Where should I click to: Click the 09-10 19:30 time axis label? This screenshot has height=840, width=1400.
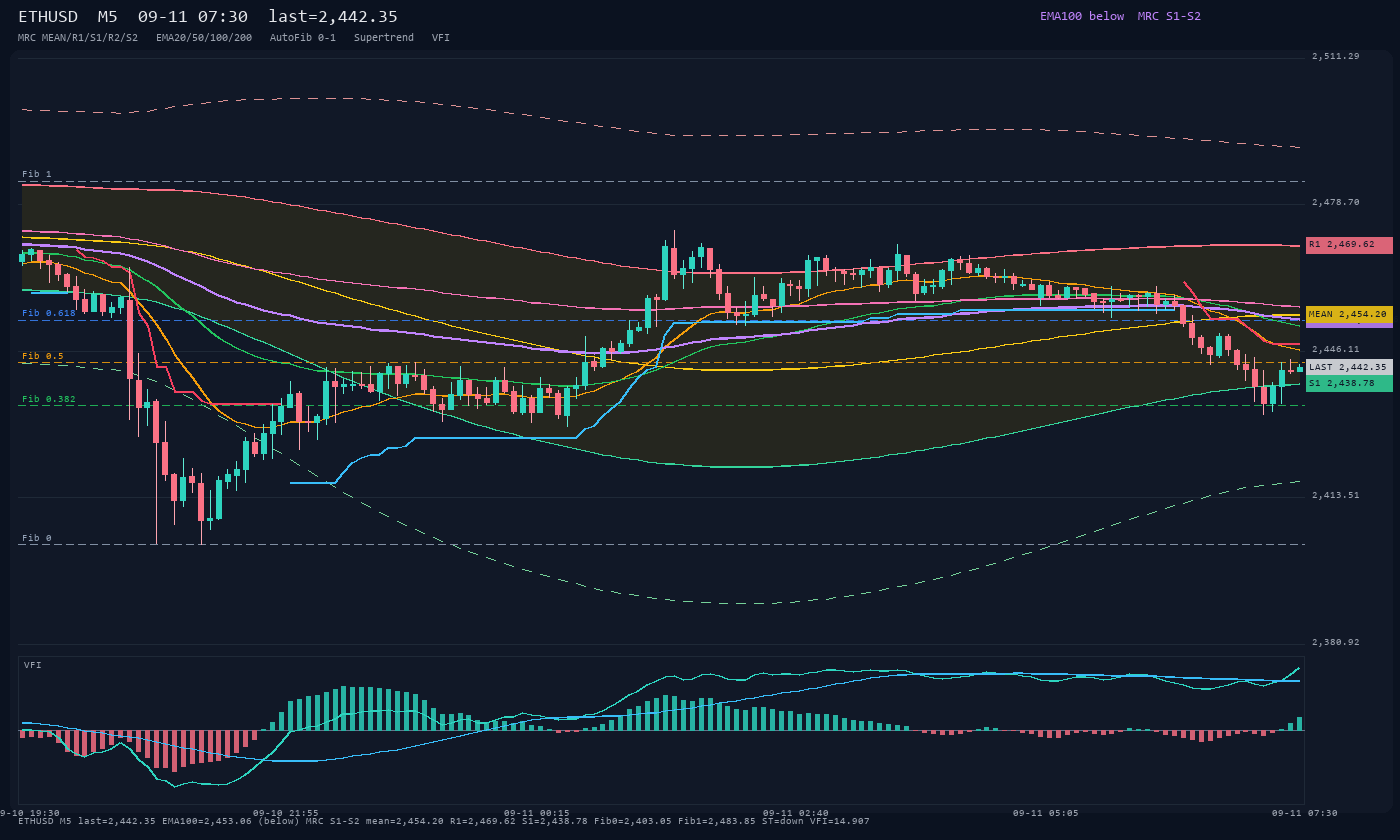click(30, 813)
